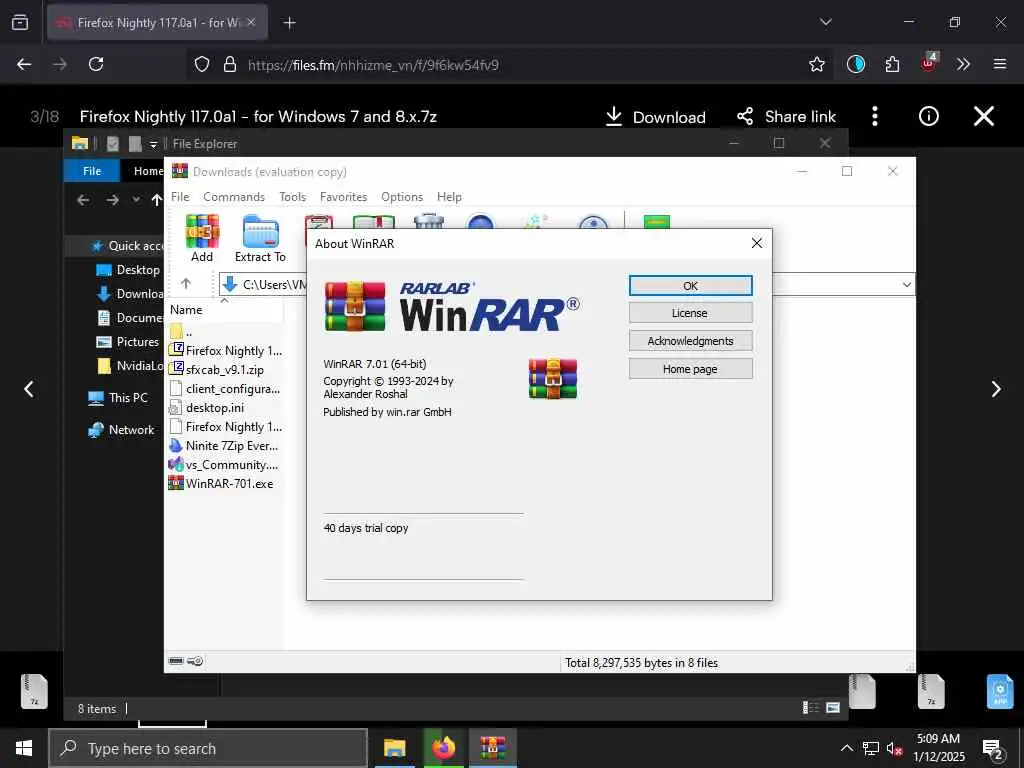Open Firefox hamburger application menu
This screenshot has width=1024, height=768.
point(999,64)
